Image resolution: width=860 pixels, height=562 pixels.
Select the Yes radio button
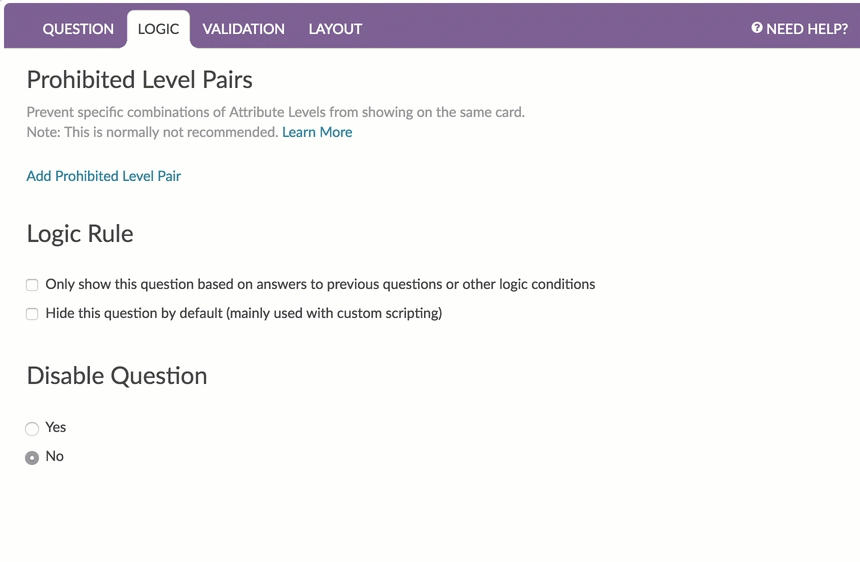point(32,429)
